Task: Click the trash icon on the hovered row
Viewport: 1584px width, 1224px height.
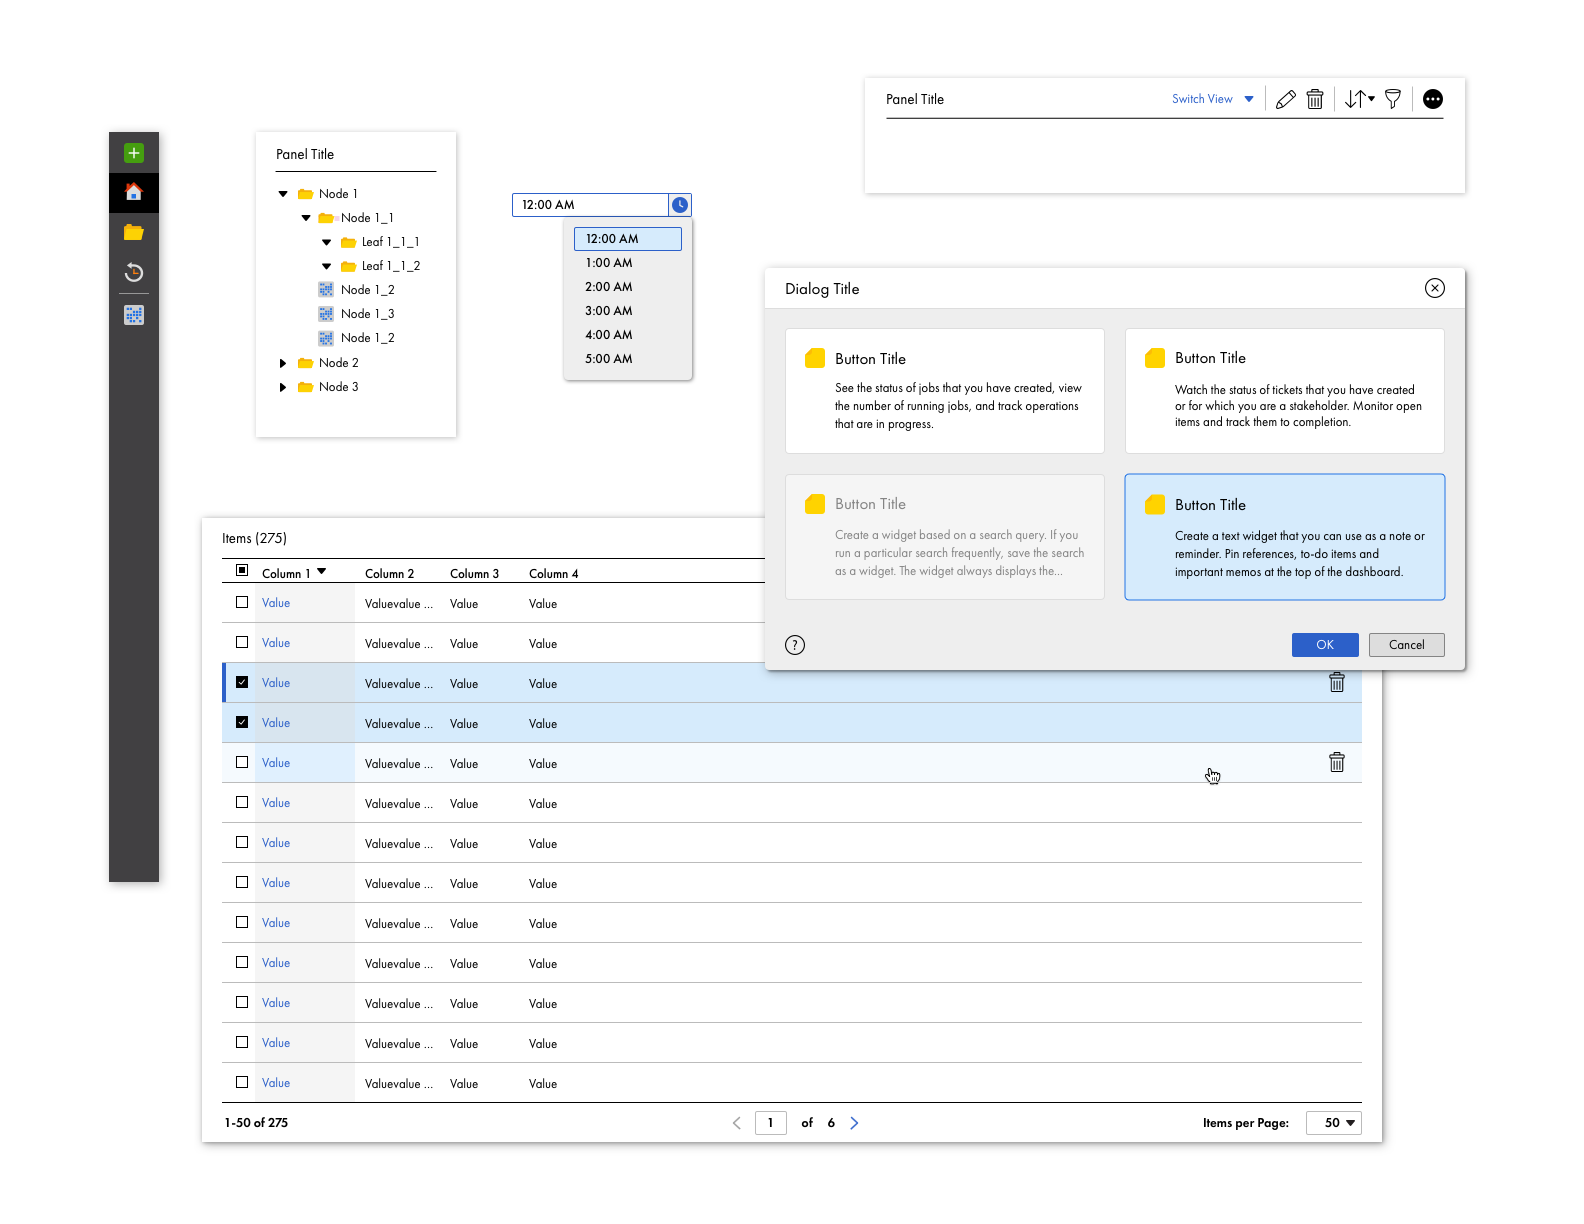Action: (1336, 762)
